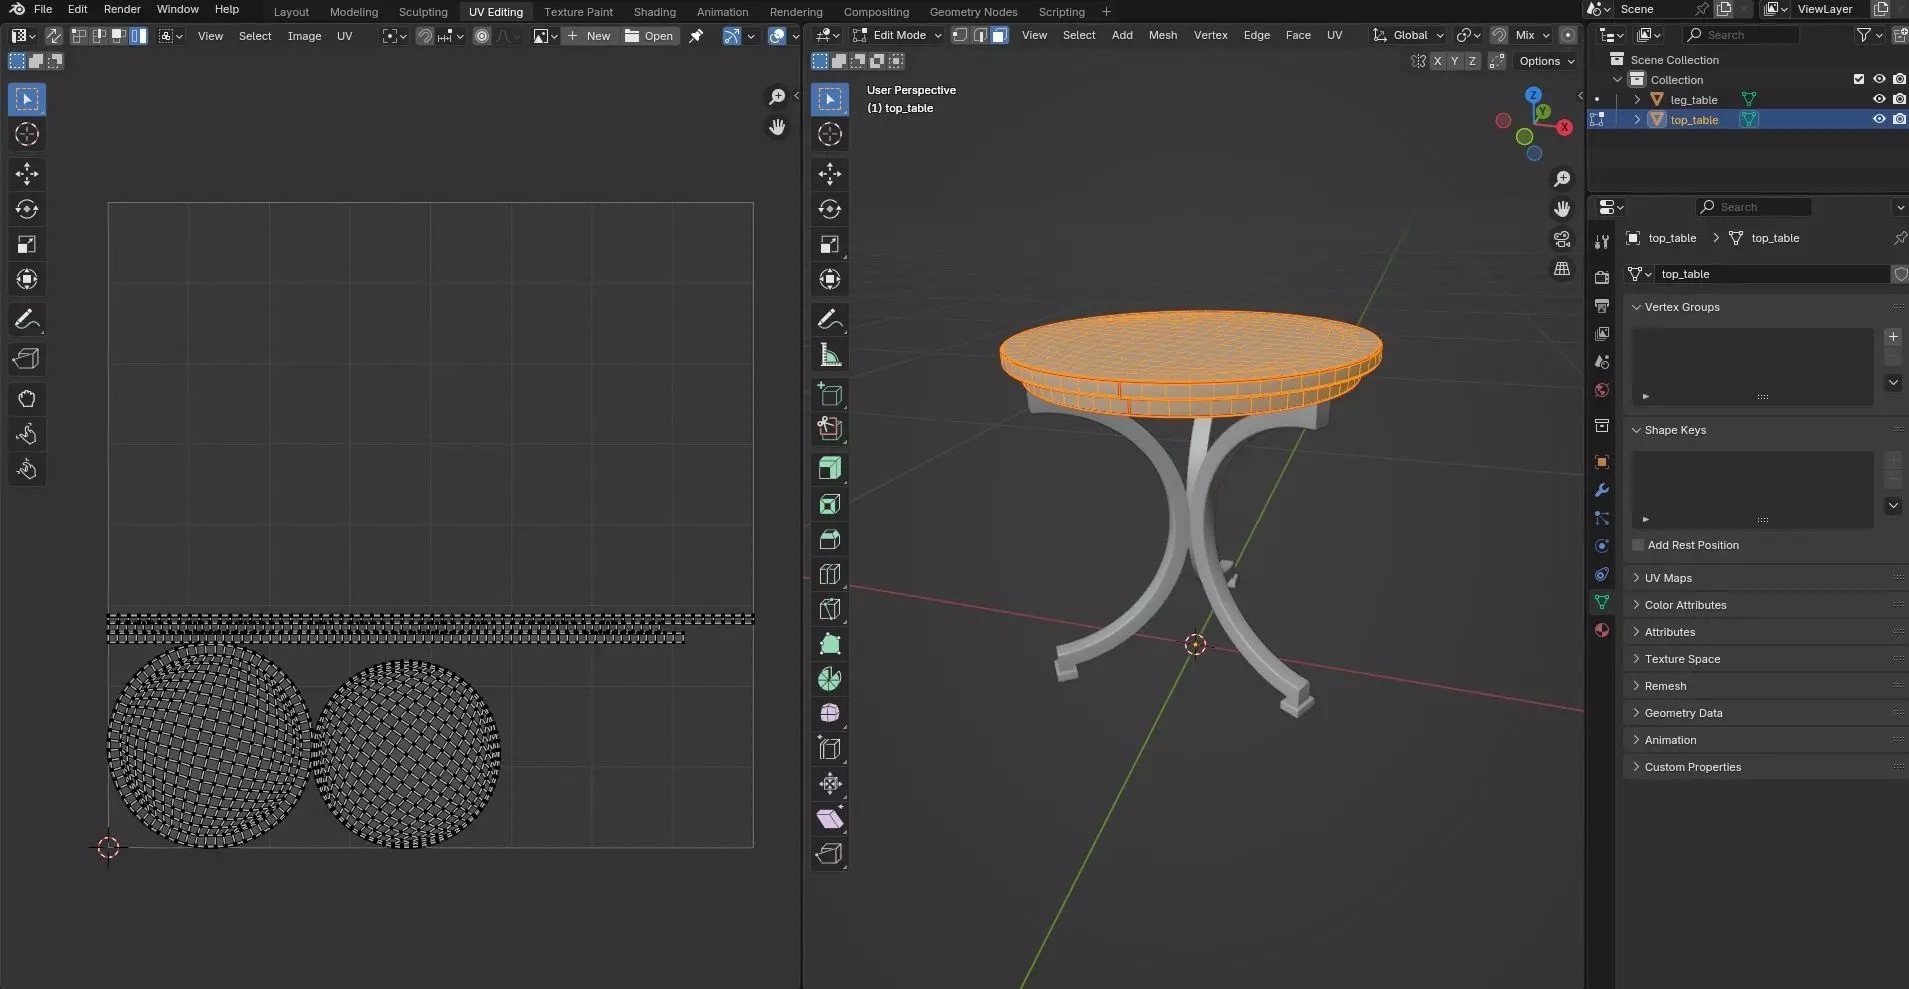Toggle X axis mirror
The height and width of the screenshot is (989, 1909).
pyautogui.click(x=1438, y=61)
